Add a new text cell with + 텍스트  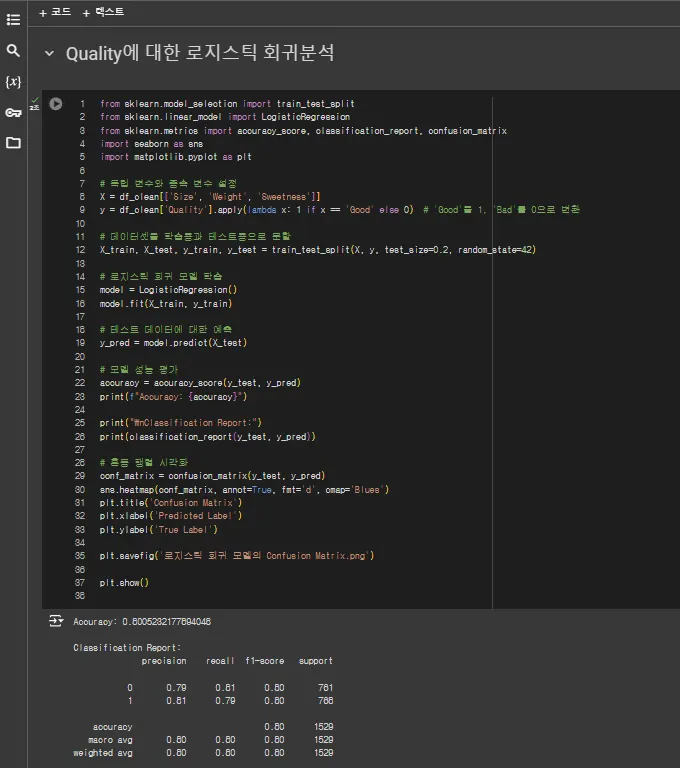coord(104,12)
